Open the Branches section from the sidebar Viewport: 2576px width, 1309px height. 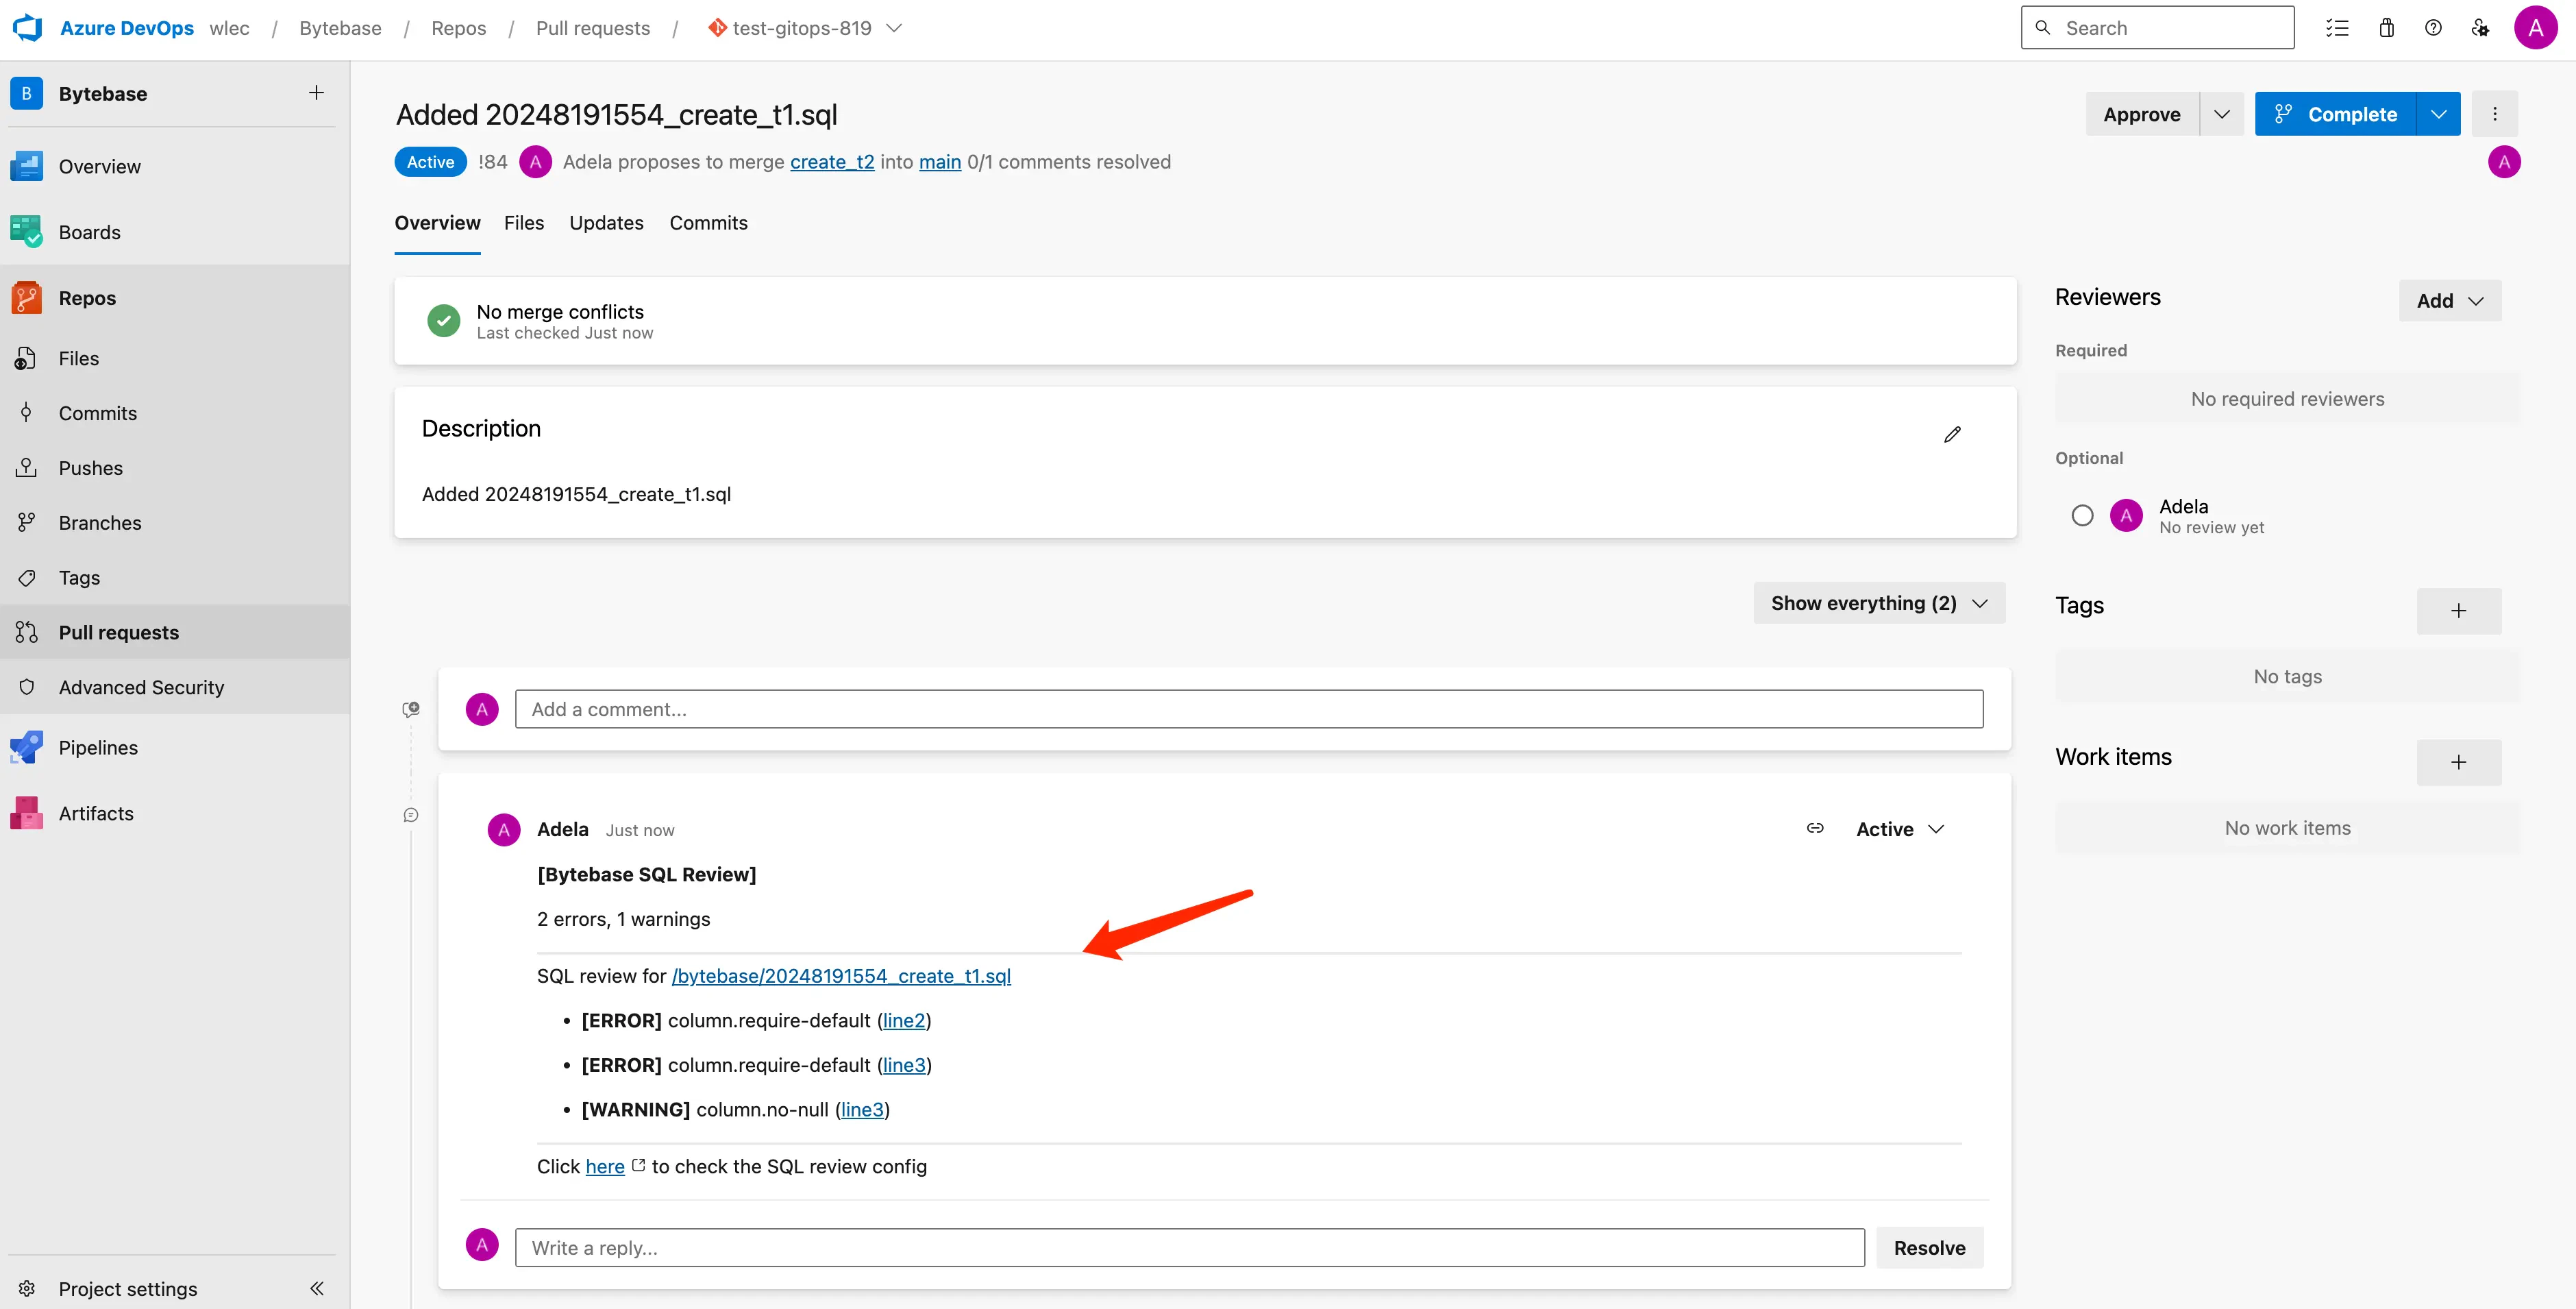99,522
